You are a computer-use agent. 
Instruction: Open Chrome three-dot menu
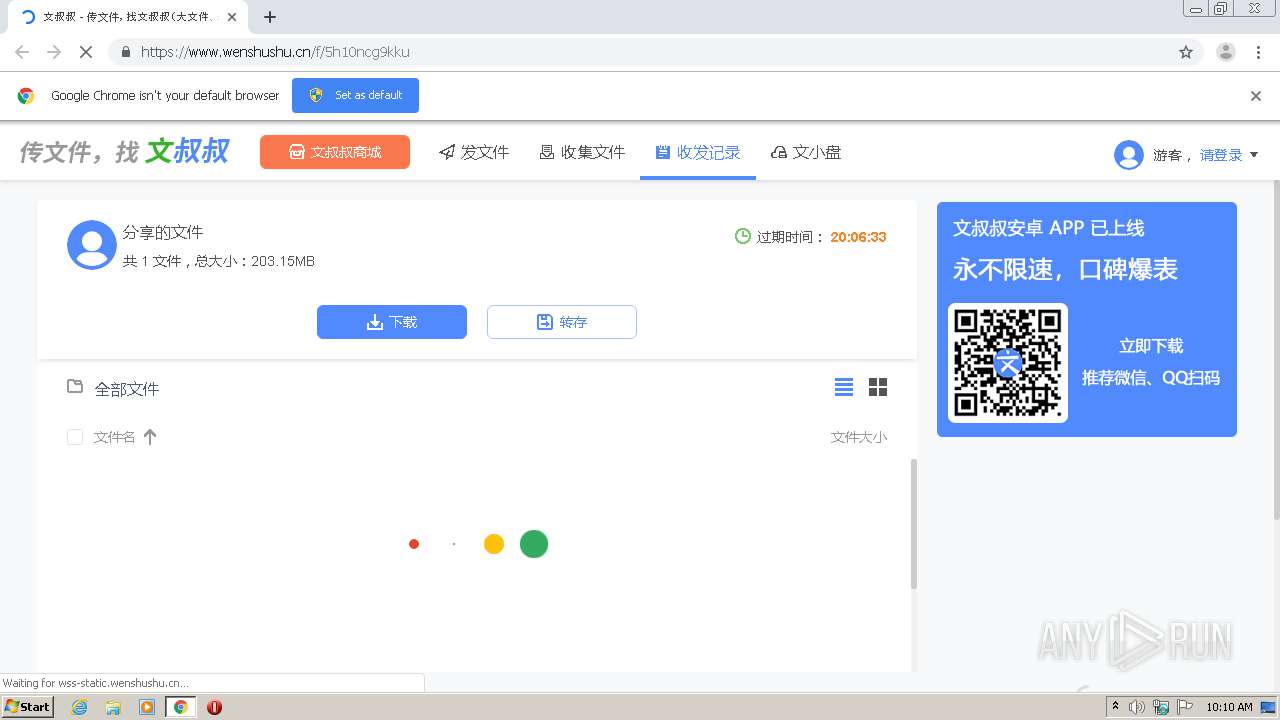pos(1258,52)
